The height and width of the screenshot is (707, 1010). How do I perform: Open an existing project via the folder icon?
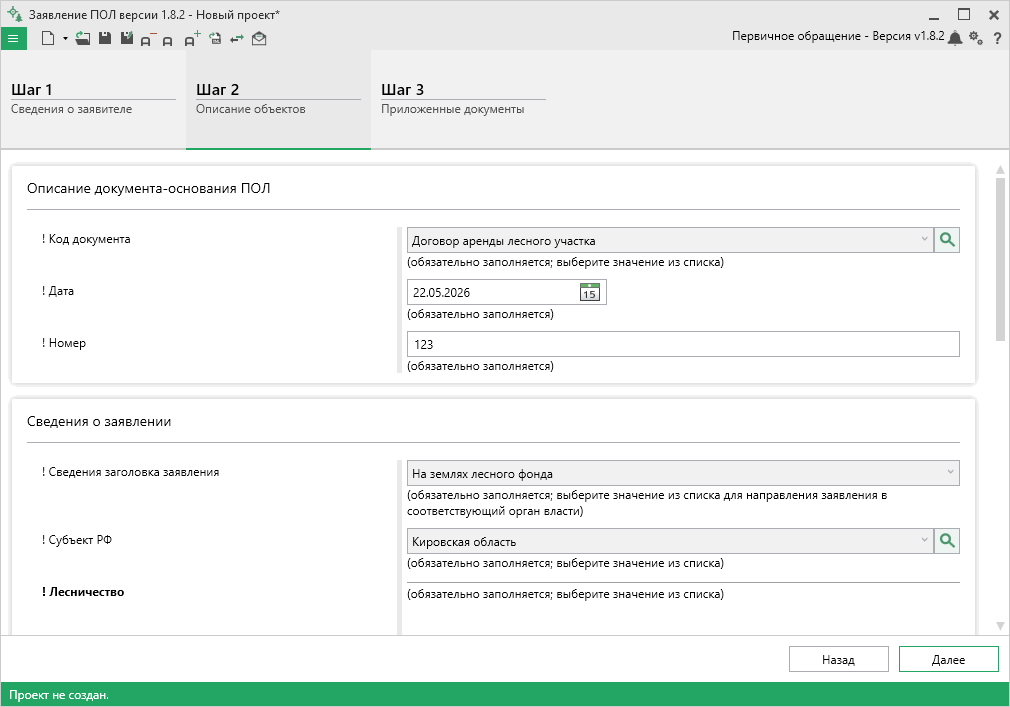click(x=82, y=39)
